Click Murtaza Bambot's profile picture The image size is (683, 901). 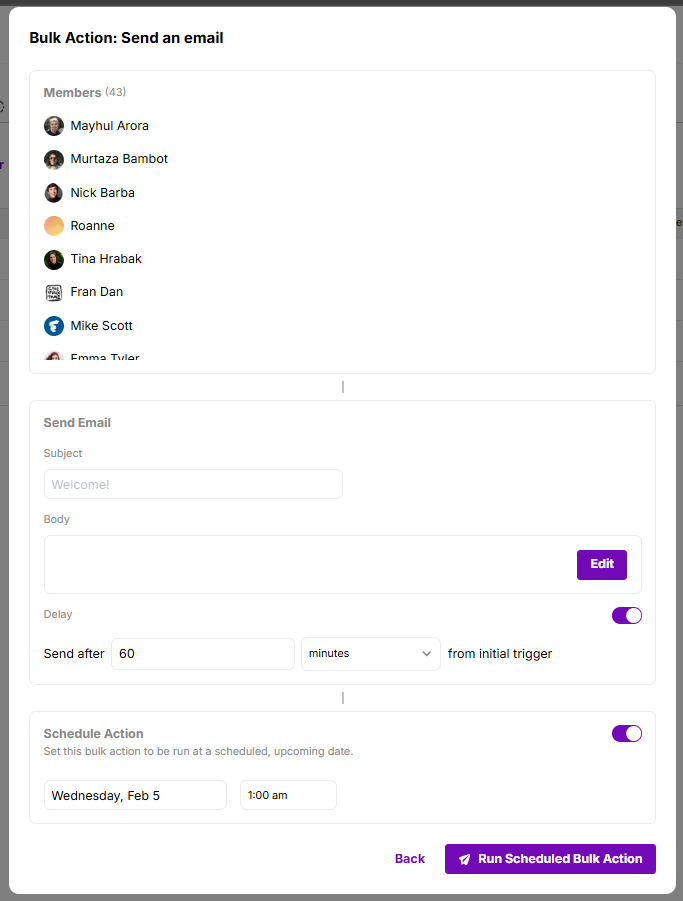click(54, 159)
